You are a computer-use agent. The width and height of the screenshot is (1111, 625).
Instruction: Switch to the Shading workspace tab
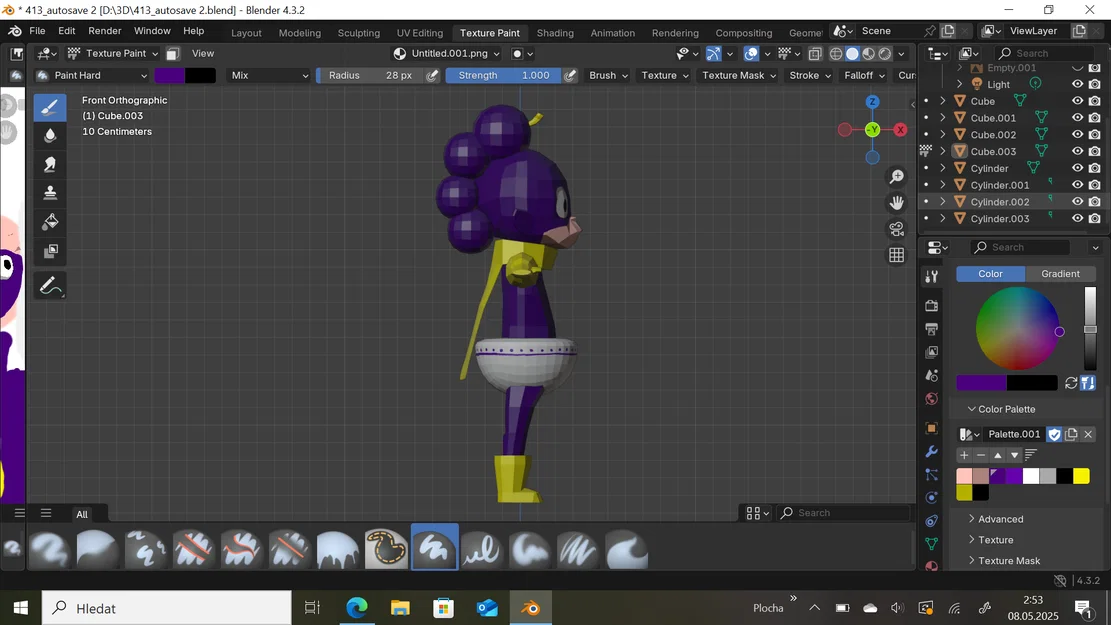tap(555, 33)
